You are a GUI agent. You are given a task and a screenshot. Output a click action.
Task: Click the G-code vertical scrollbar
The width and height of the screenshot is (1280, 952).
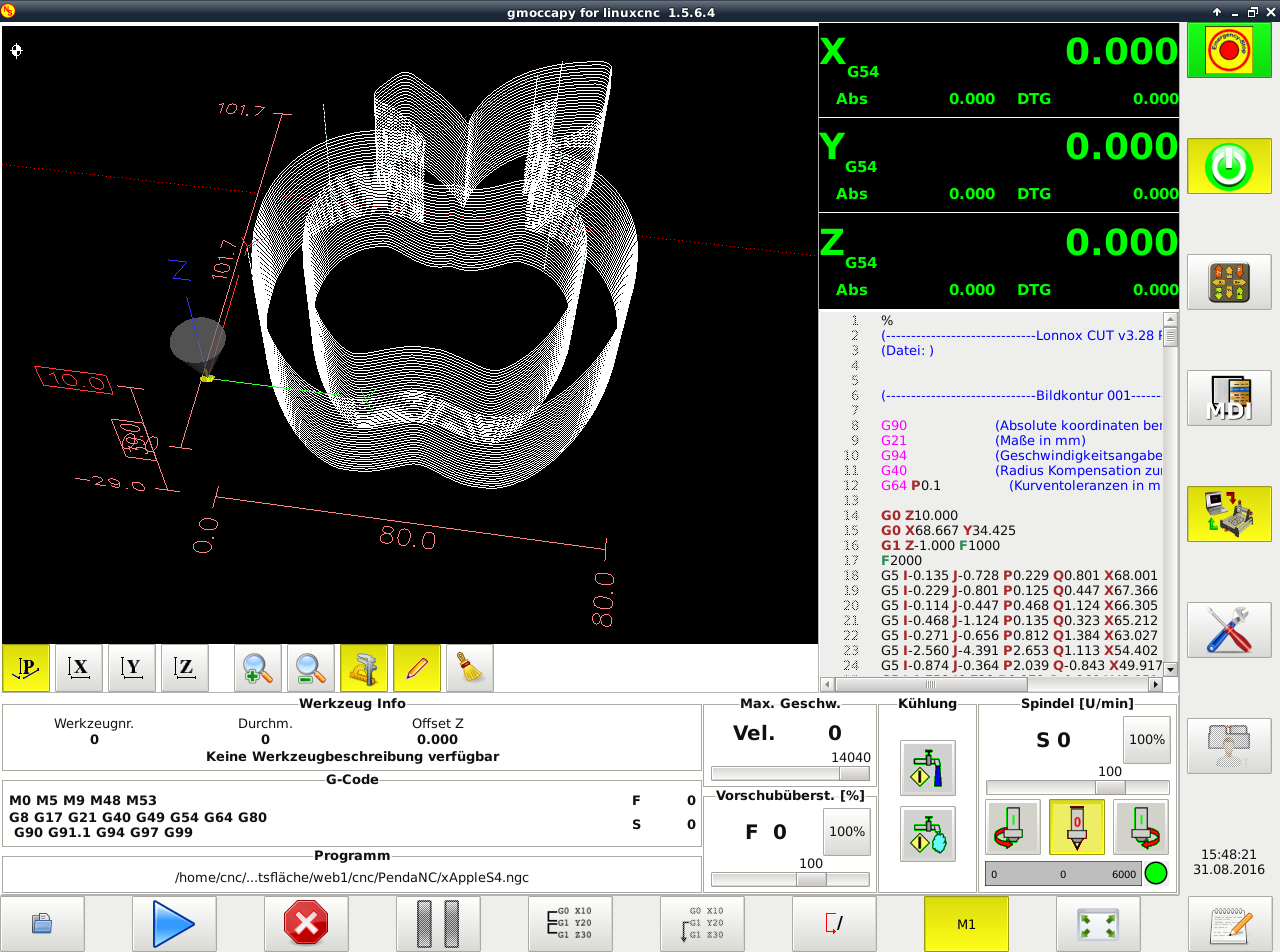(1170, 495)
